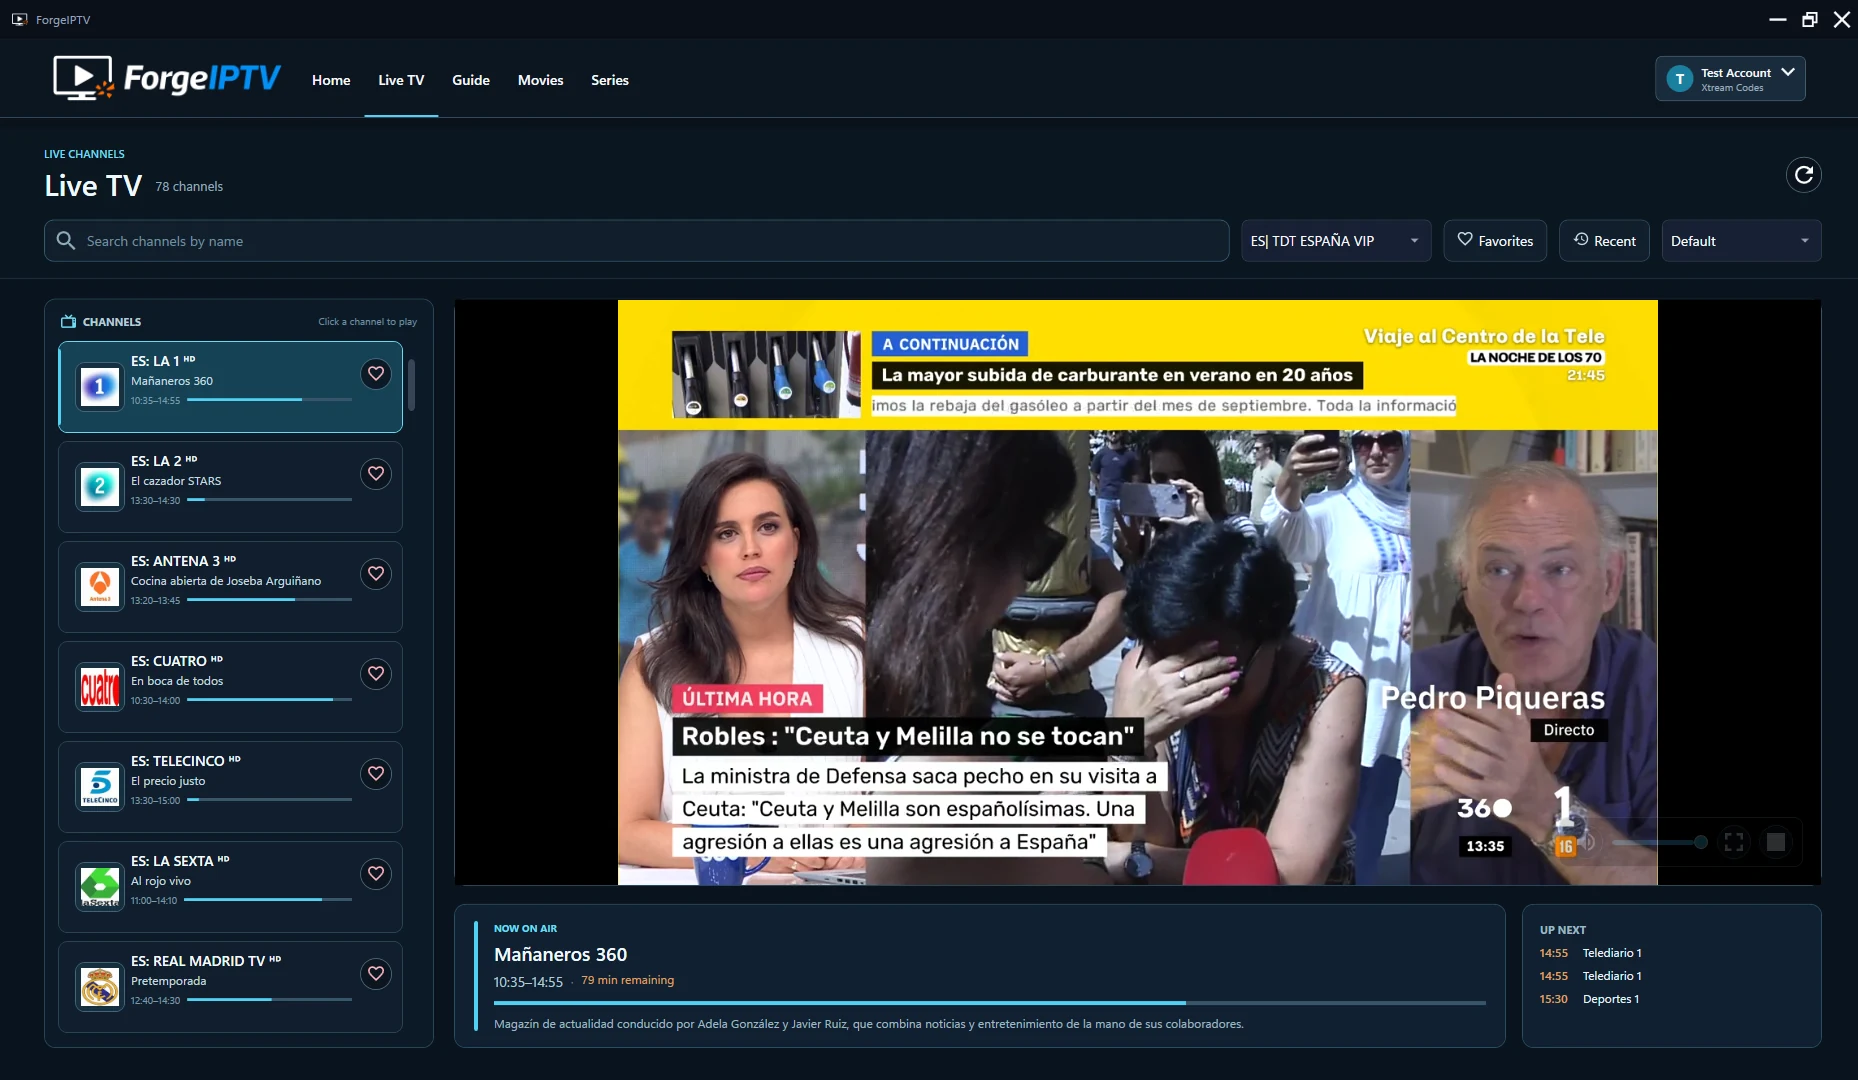Minimize the ForgeIPTV window
This screenshot has width=1858, height=1080.
1777,19
